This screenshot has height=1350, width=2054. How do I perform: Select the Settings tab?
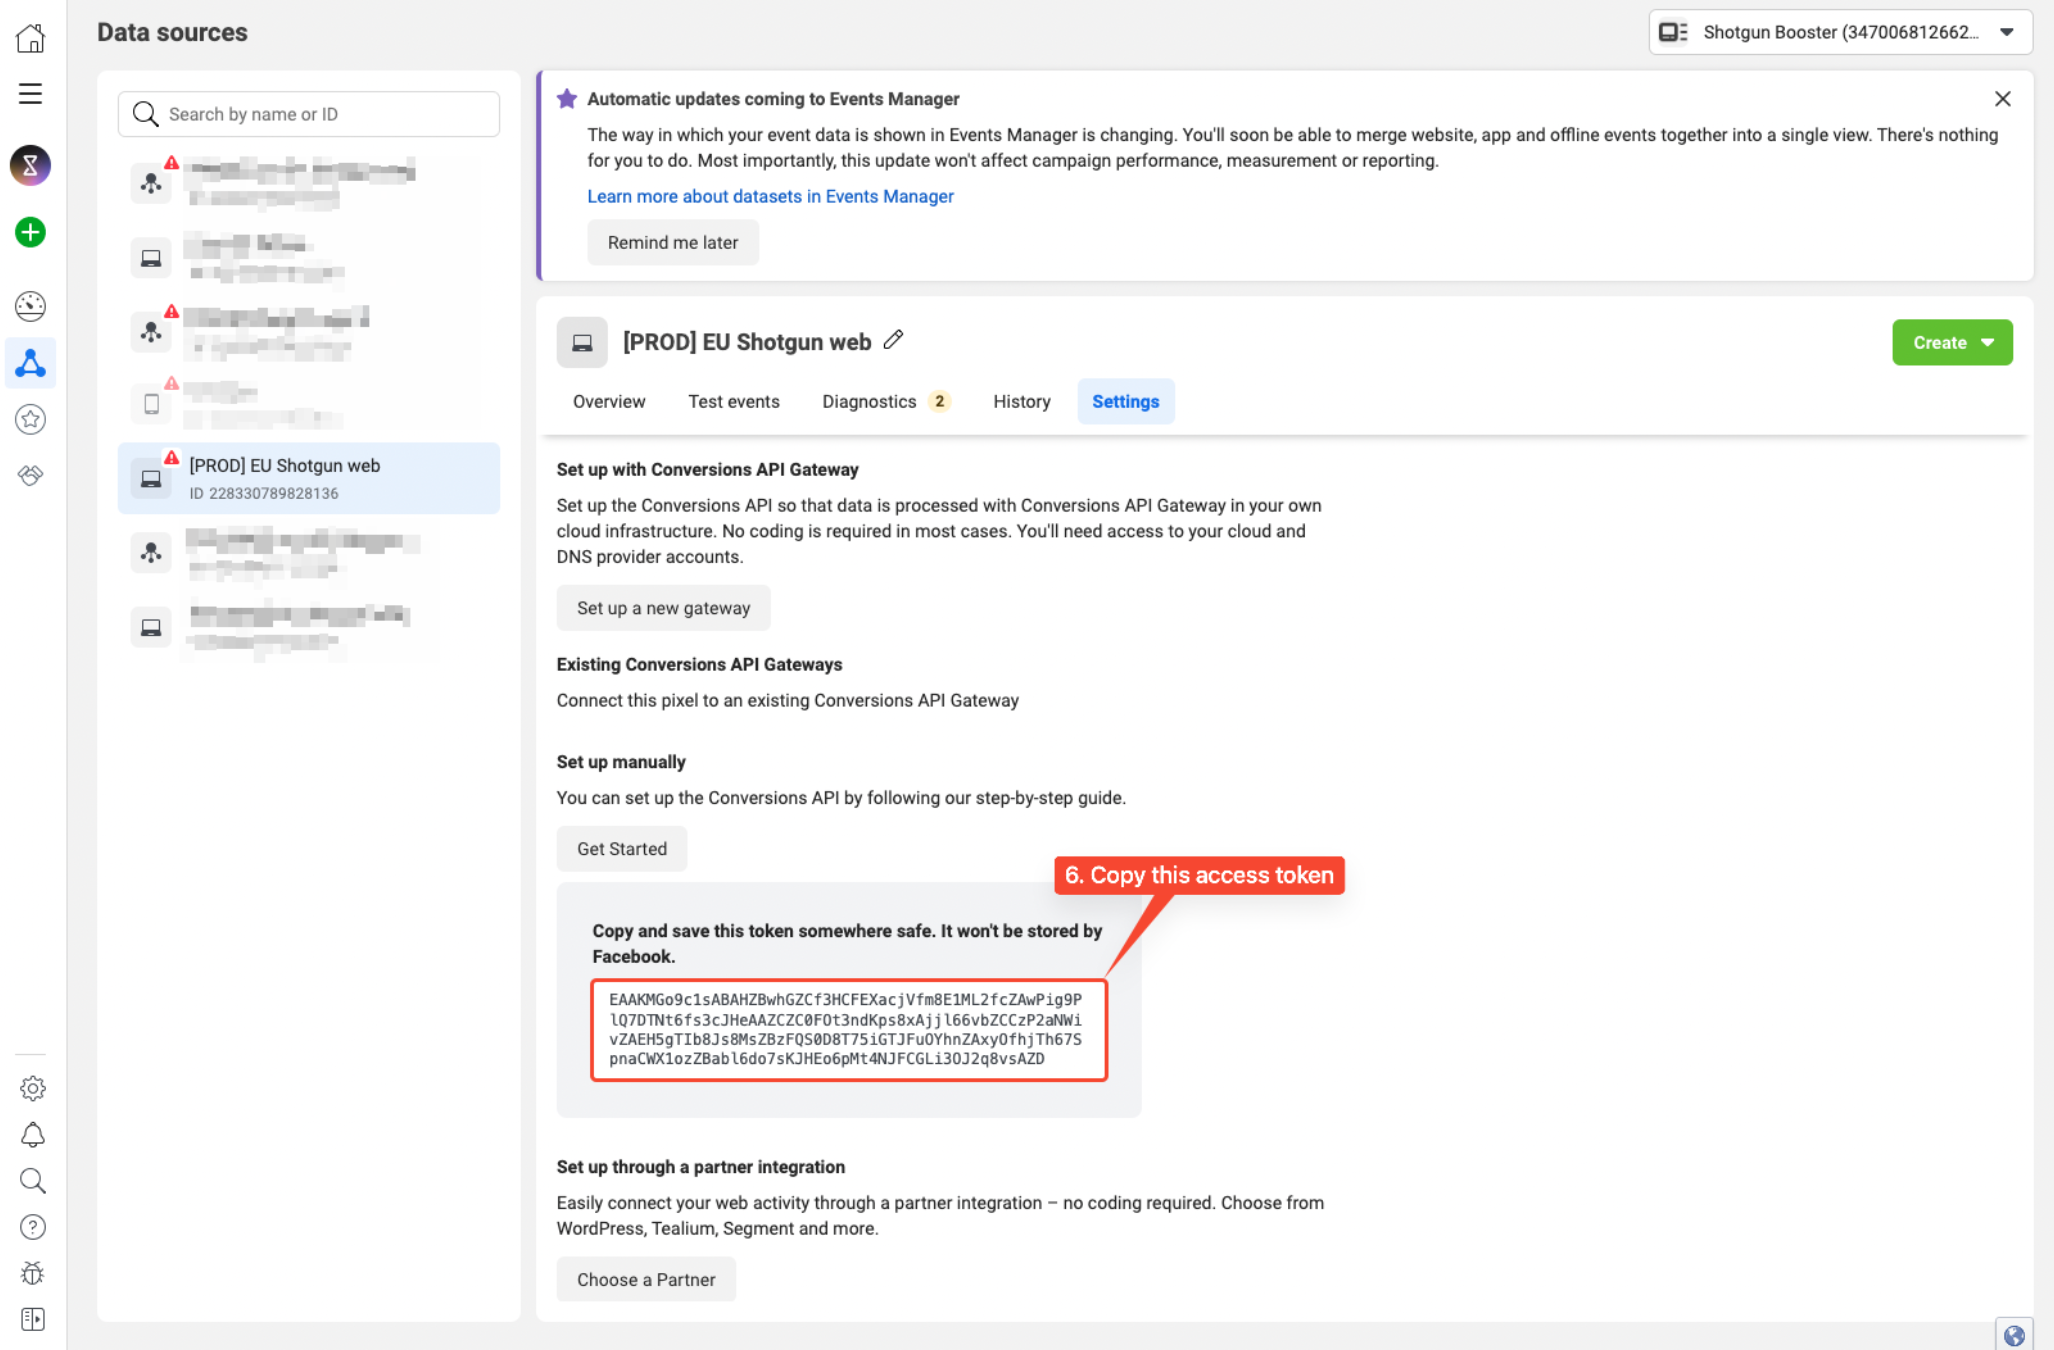click(1125, 401)
